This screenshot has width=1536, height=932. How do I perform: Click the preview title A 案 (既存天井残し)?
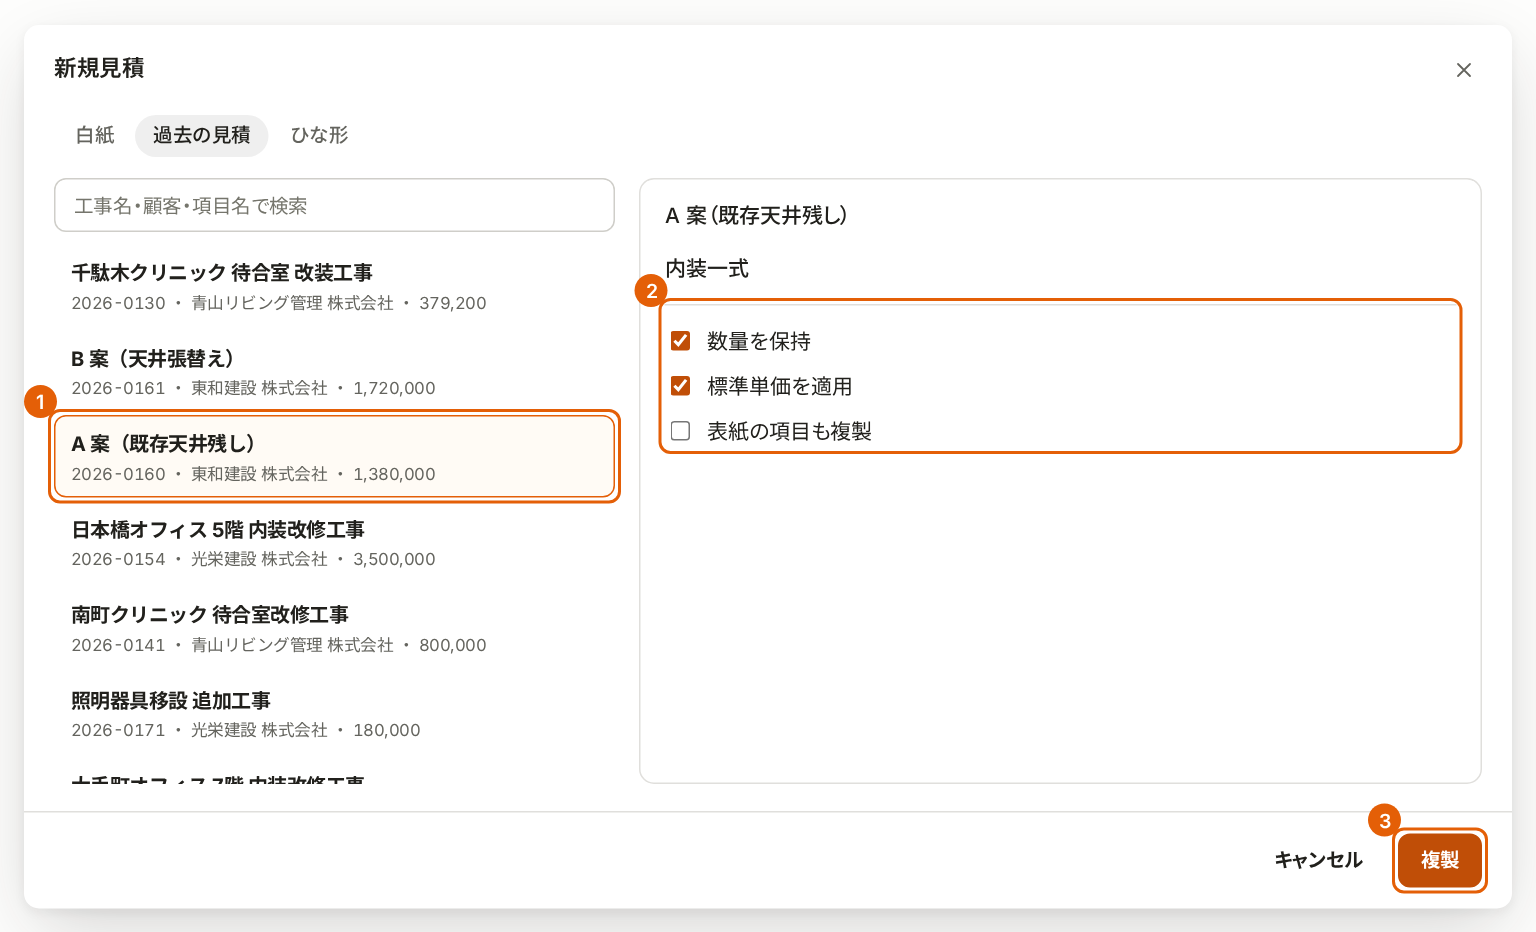(757, 215)
